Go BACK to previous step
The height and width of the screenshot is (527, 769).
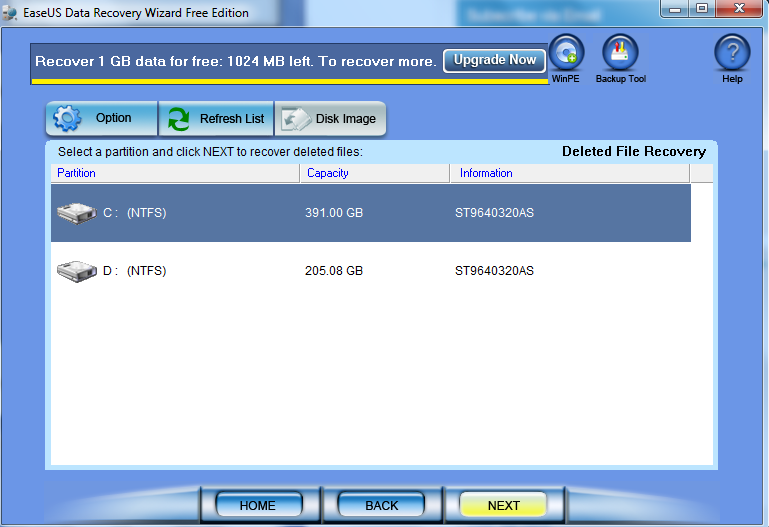click(381, 505)
